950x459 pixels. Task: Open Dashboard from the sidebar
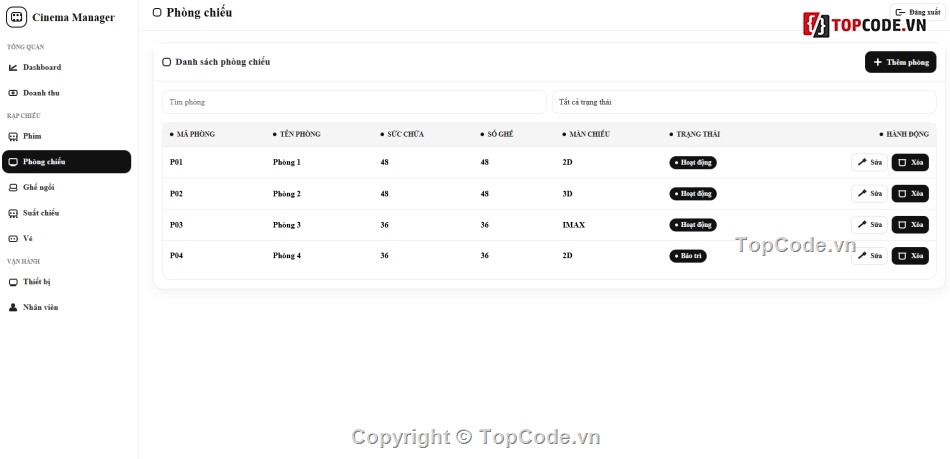[x=67, y=67]
